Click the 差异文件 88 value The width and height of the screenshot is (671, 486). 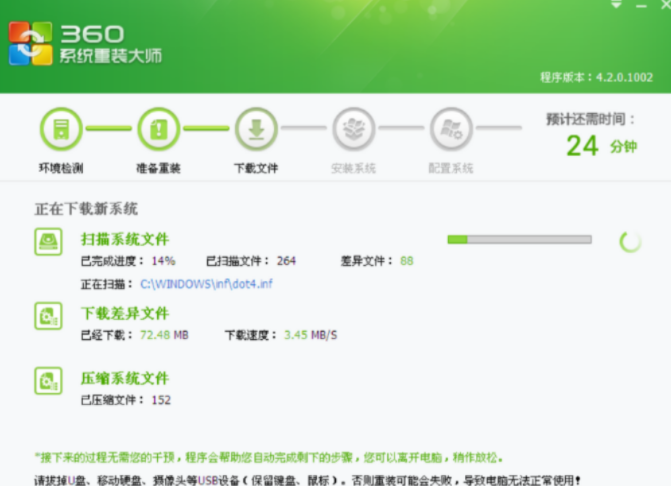(x=407, y=261)
